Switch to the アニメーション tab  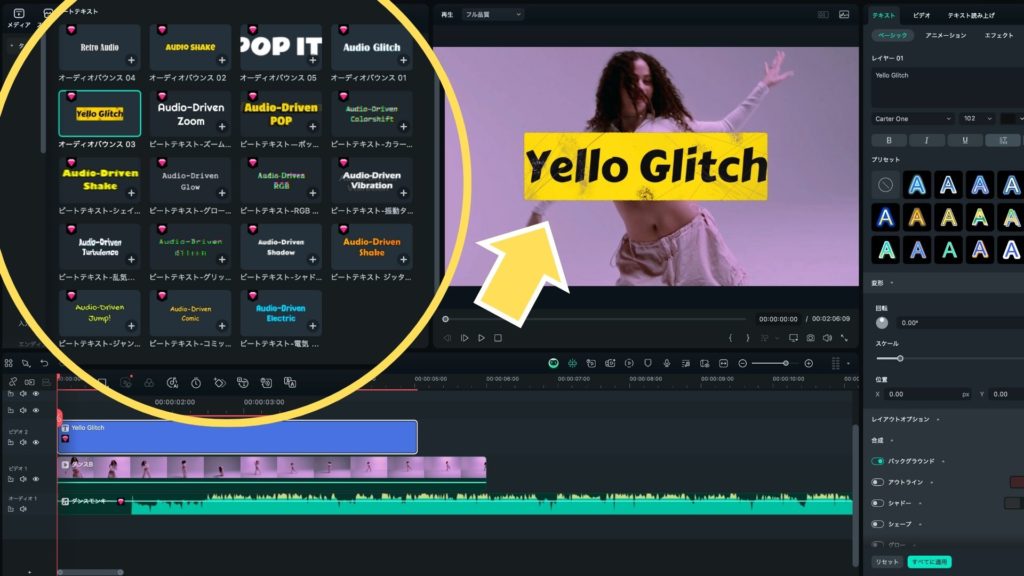(945, 35)
